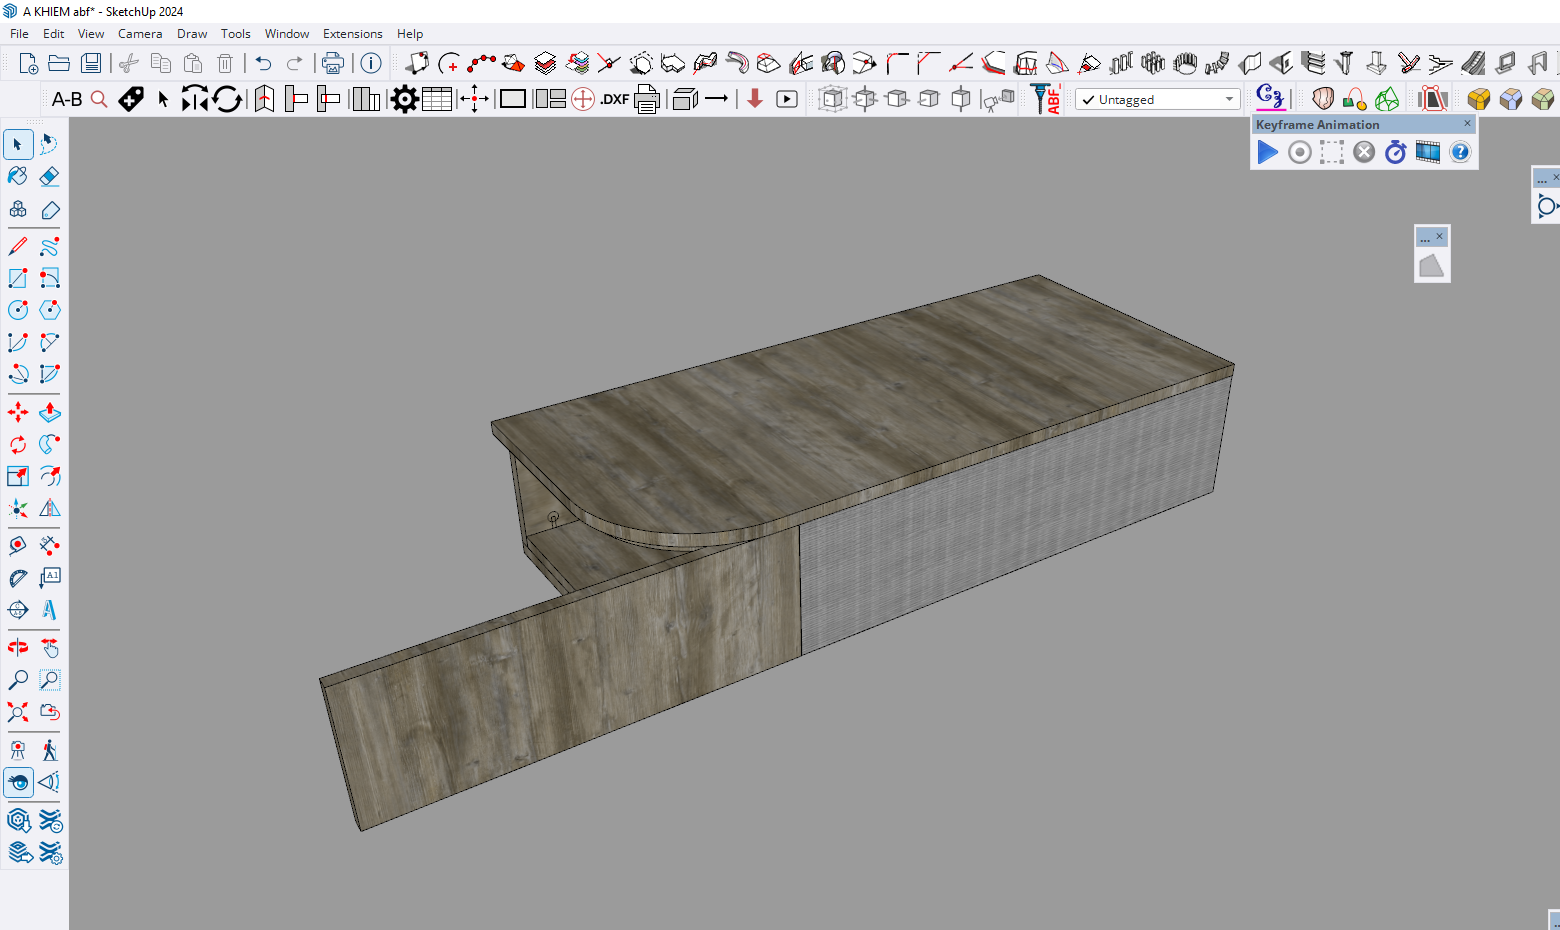Open the Extensions menu
This screenshot has height=930, width=1560.
point(352,34)
